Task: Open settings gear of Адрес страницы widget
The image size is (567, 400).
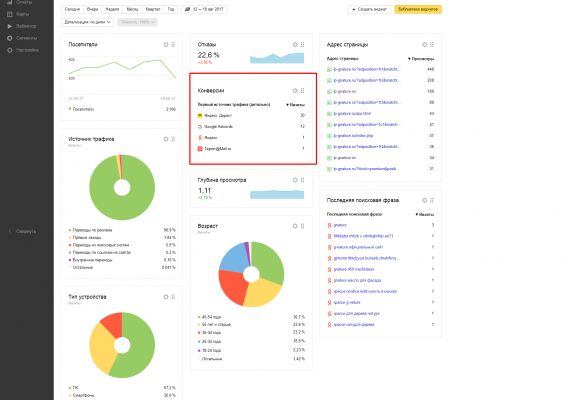Action: pyautogui.click(x=425, y=44)
